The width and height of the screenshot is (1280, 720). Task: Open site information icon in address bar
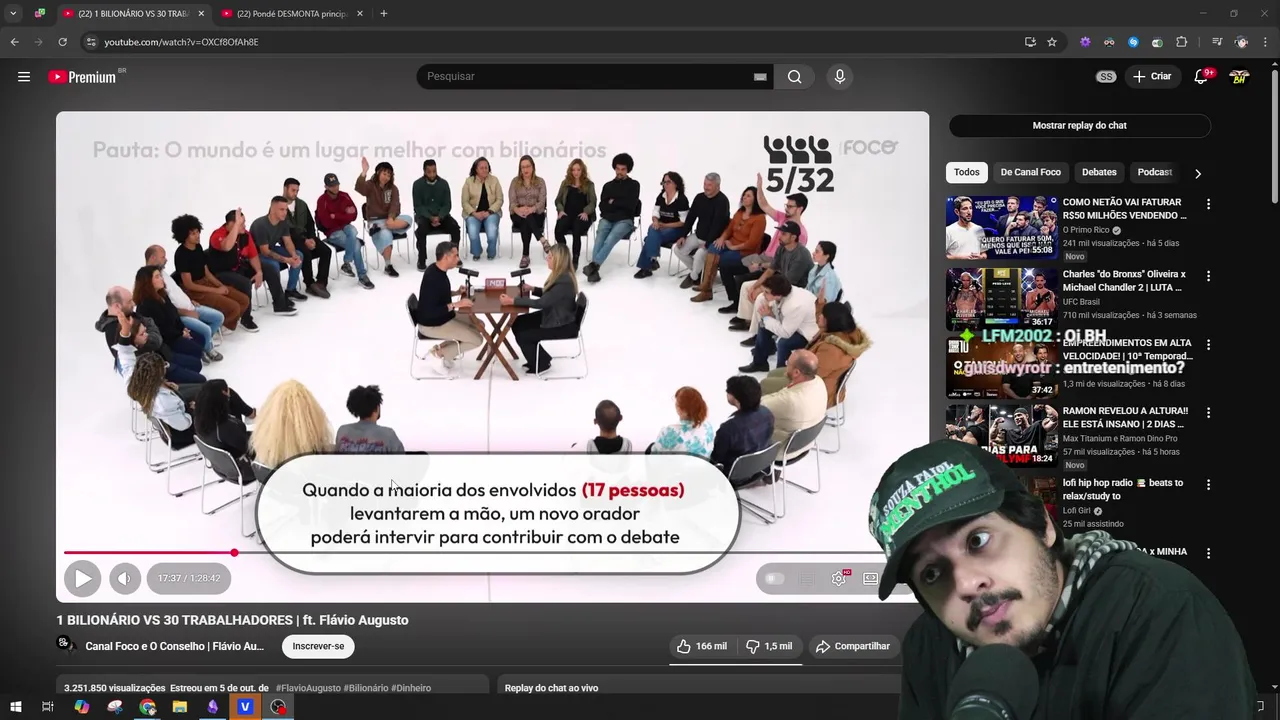pyautogui.click(x=91, y=42)
